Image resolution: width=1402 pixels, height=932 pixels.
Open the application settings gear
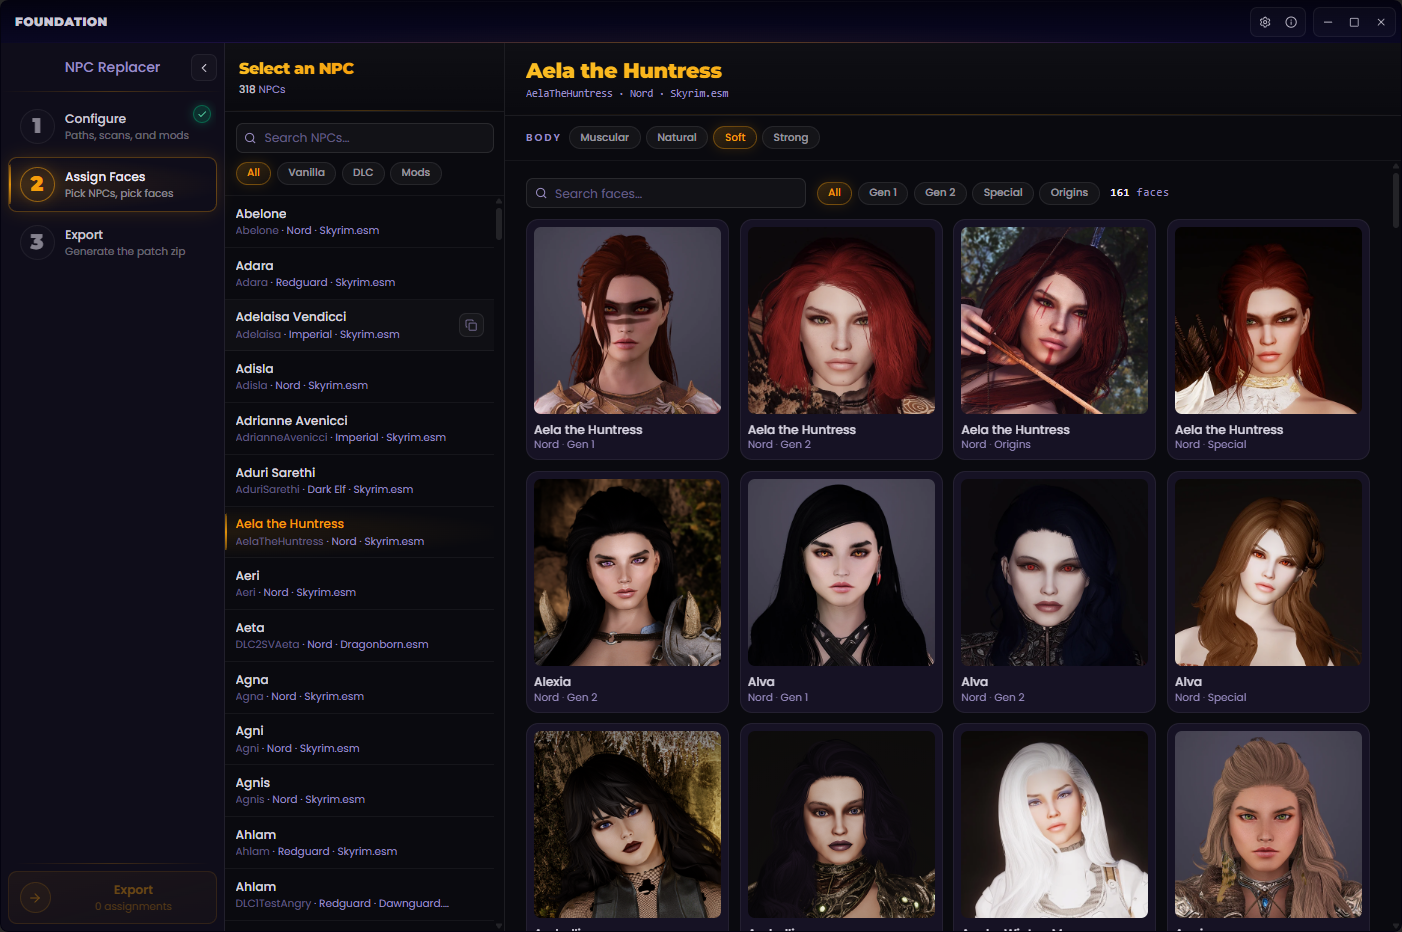[1264, 21]
